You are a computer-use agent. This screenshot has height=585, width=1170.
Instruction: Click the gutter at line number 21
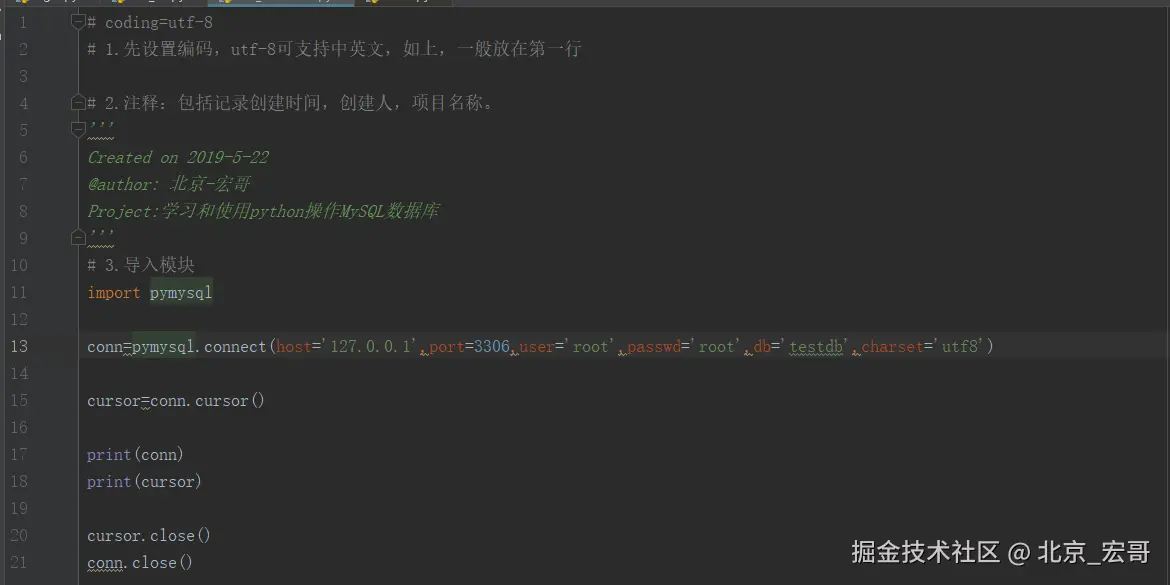point(19,563)
